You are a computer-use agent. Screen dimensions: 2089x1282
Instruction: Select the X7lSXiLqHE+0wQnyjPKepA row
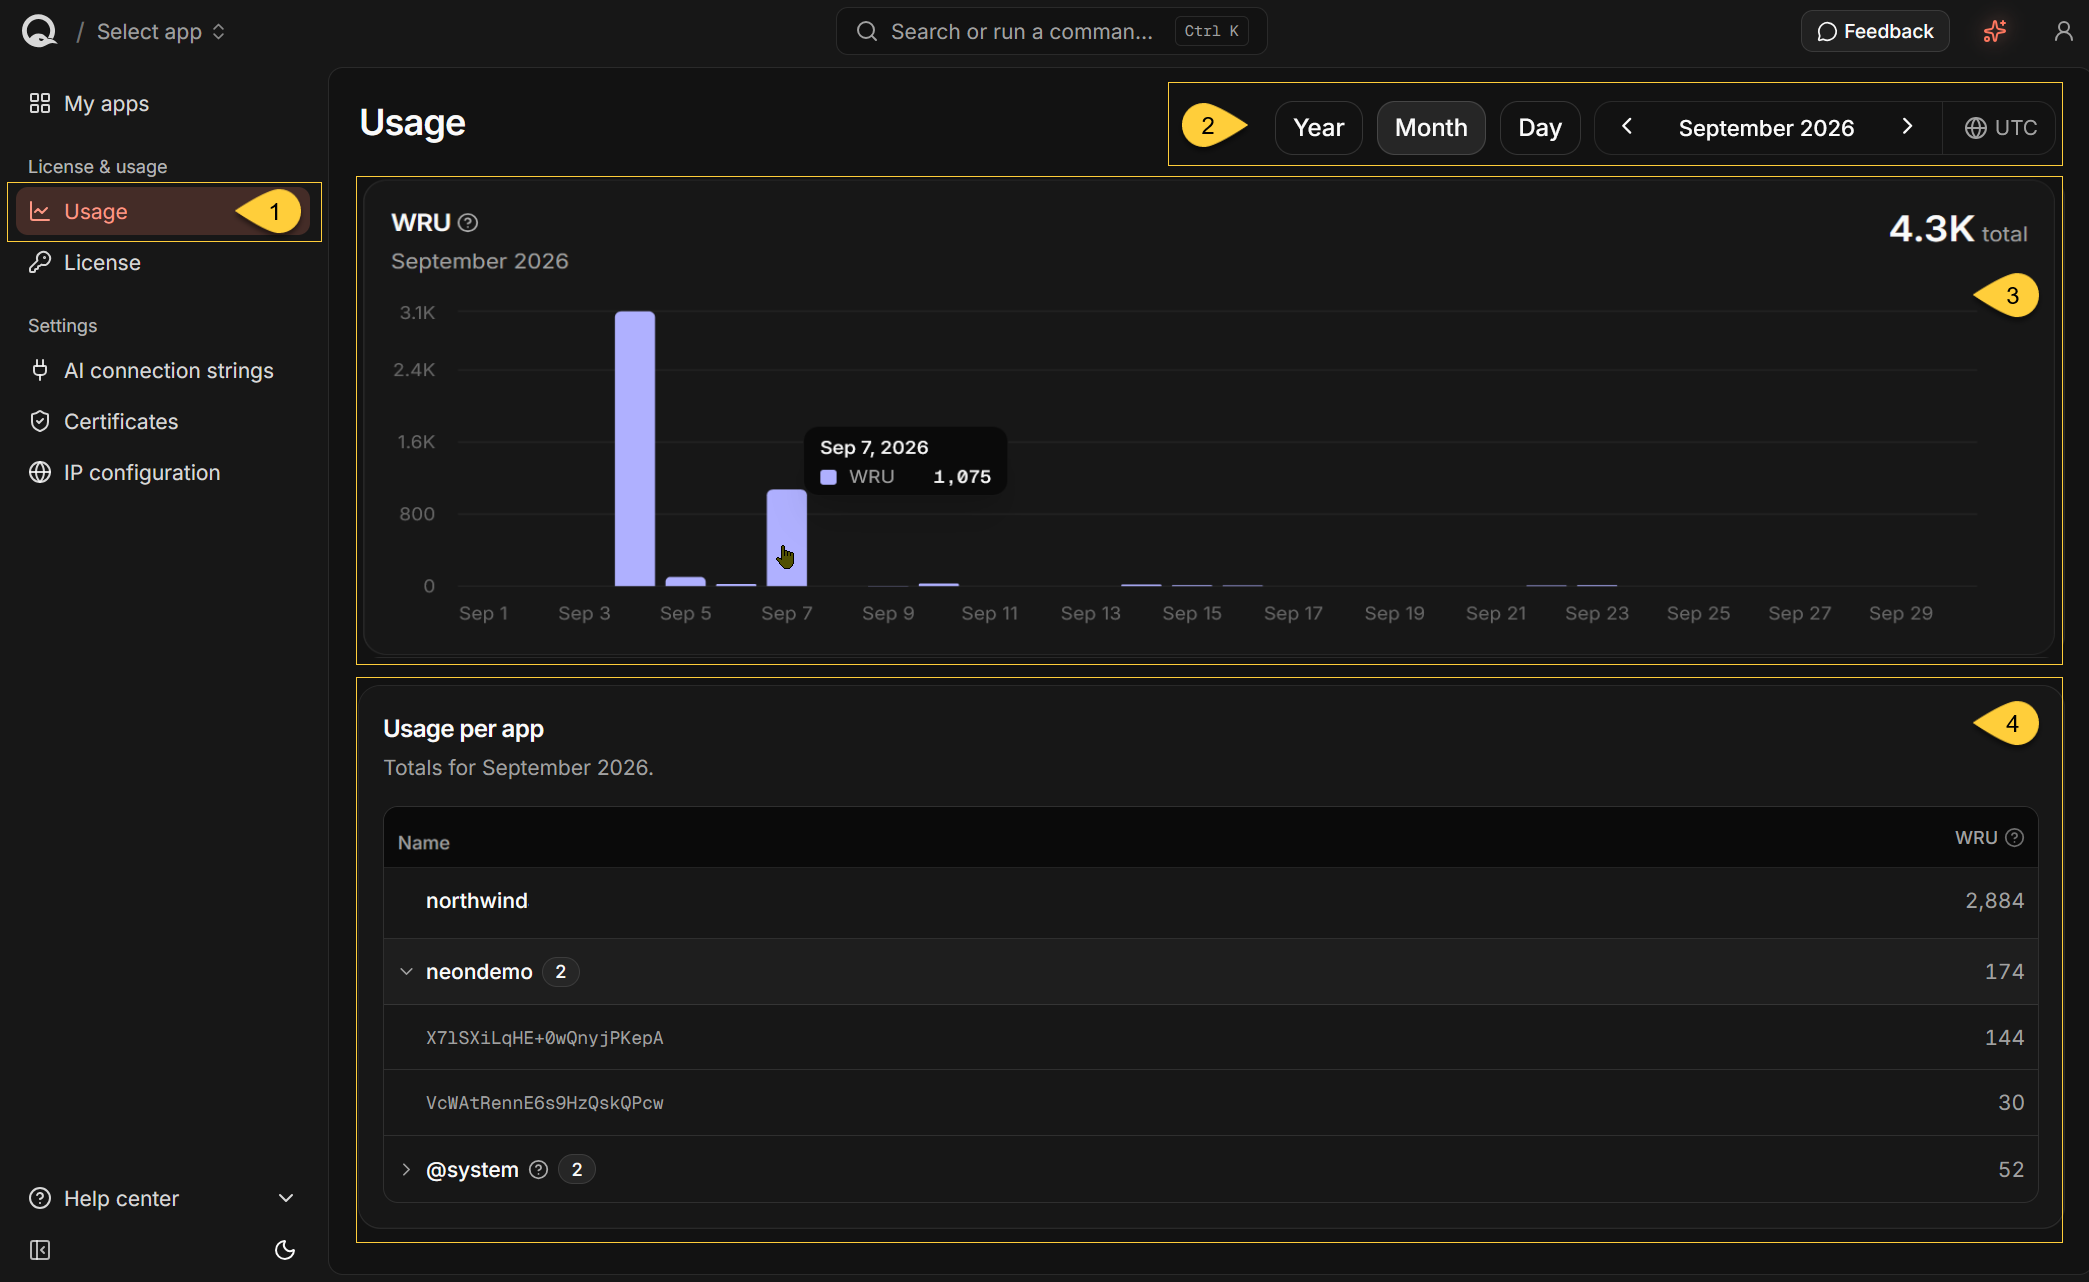pos(1210,1037)
